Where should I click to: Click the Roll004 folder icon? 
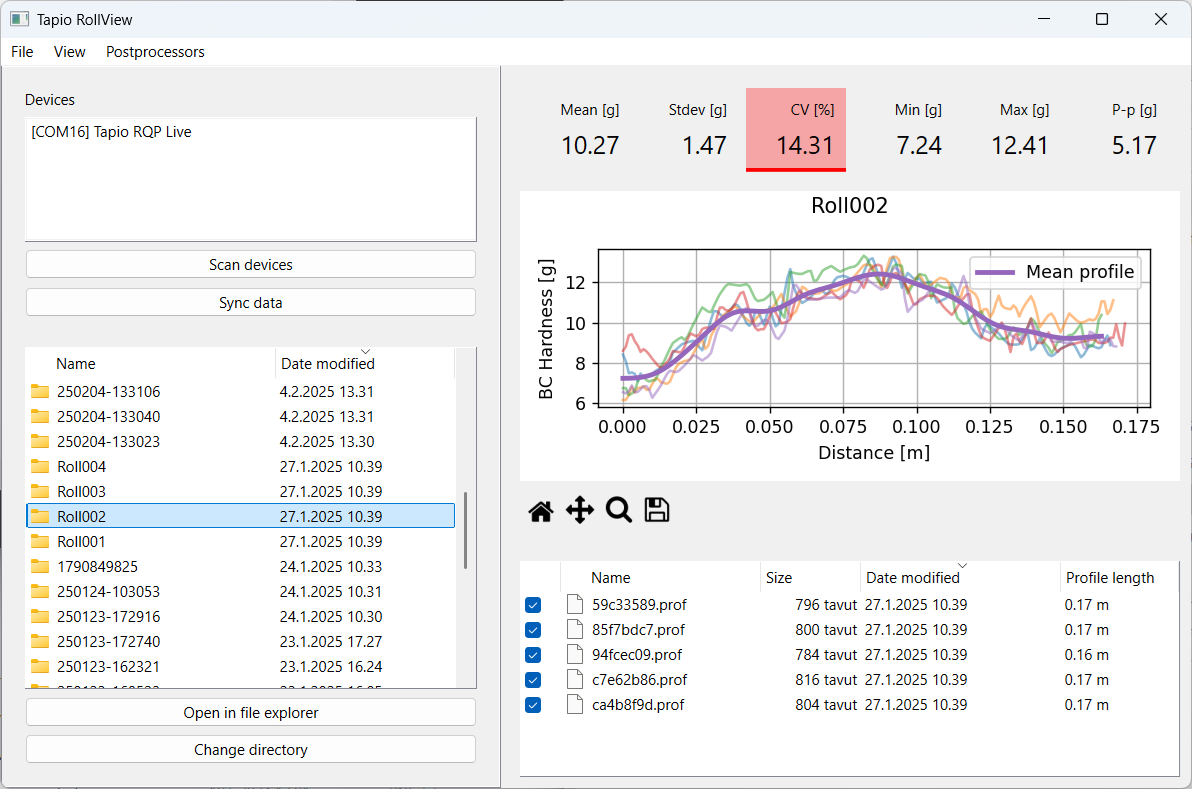click(x=40, y=467)
